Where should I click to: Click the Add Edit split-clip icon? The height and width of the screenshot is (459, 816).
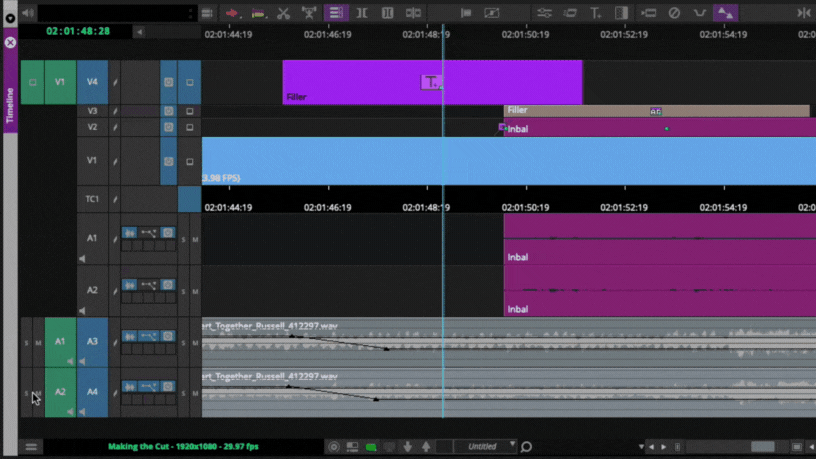click(x=414, y=13)
